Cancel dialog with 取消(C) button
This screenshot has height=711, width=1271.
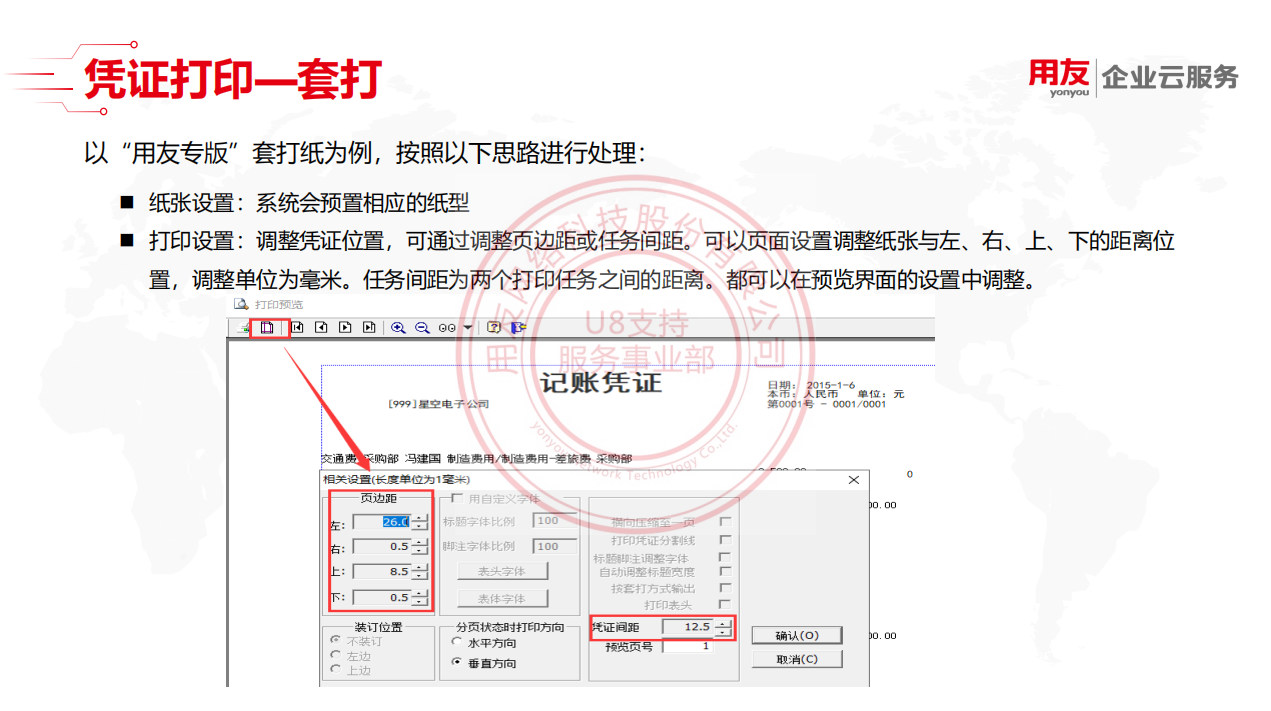[796, 659]
